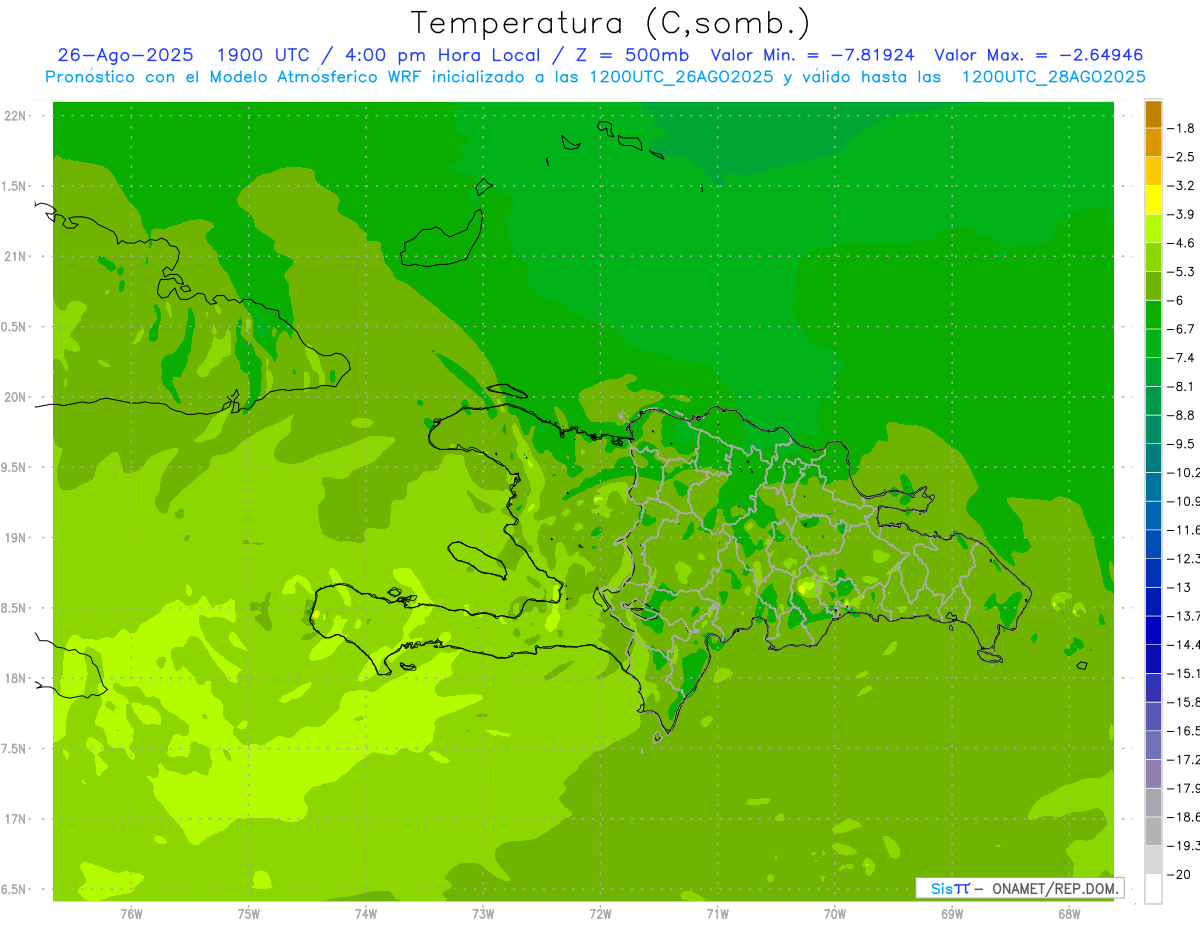Click the '20N' latitude label
1200x927 pixels.
[15, 397]
